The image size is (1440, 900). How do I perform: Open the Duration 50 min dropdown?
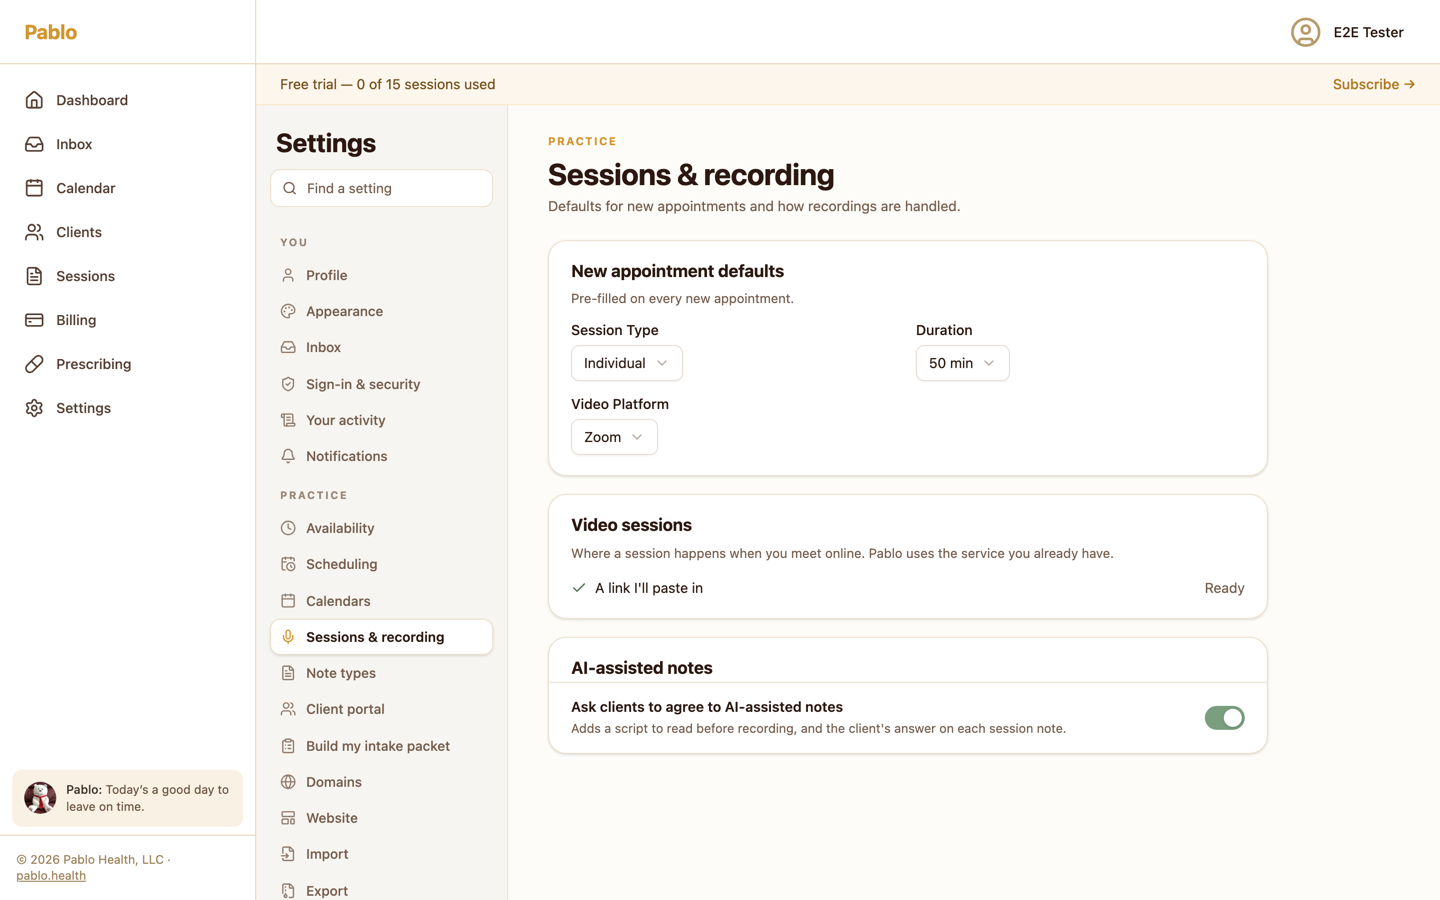click(962, 363)
